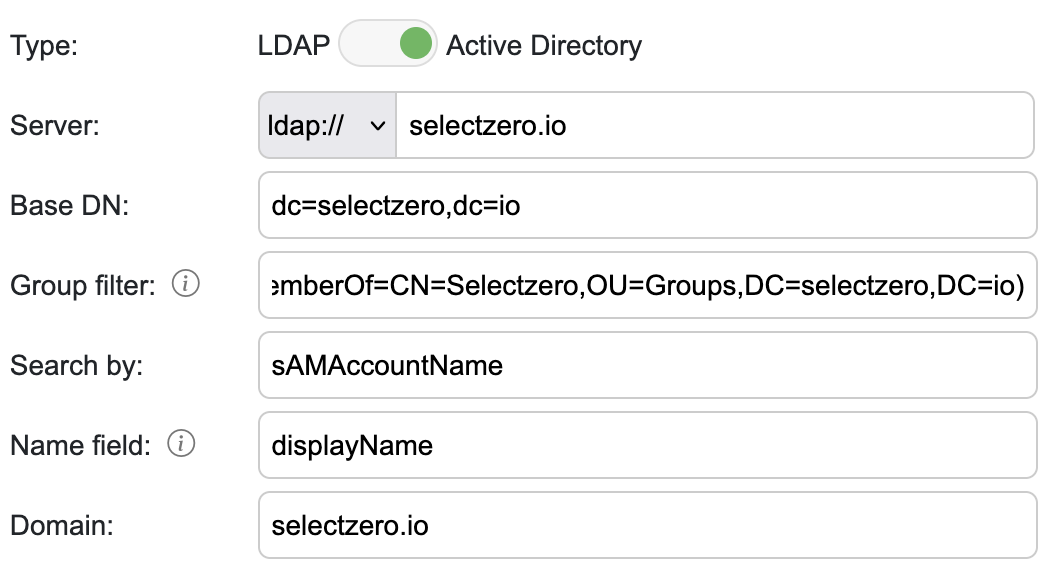Select the LDAP type label
This screenshot has height=576, width=1046.
point(293,46)
